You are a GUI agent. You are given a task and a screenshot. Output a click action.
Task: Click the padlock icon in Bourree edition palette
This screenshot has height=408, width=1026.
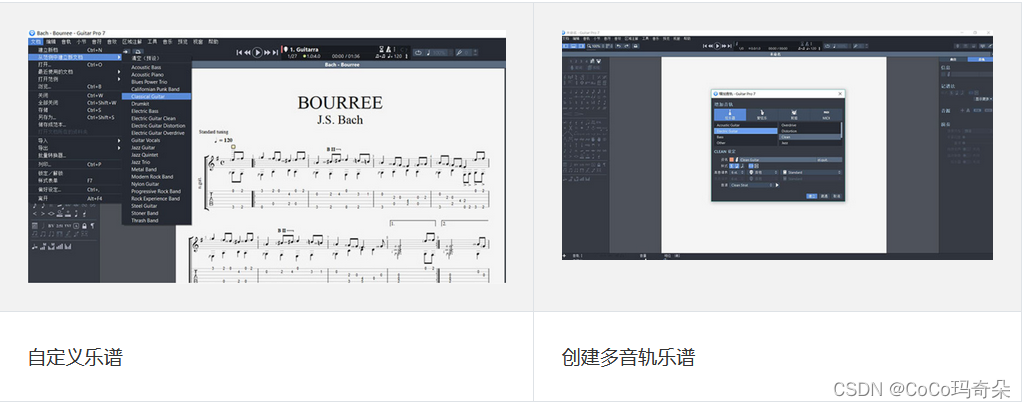(84, 226)
